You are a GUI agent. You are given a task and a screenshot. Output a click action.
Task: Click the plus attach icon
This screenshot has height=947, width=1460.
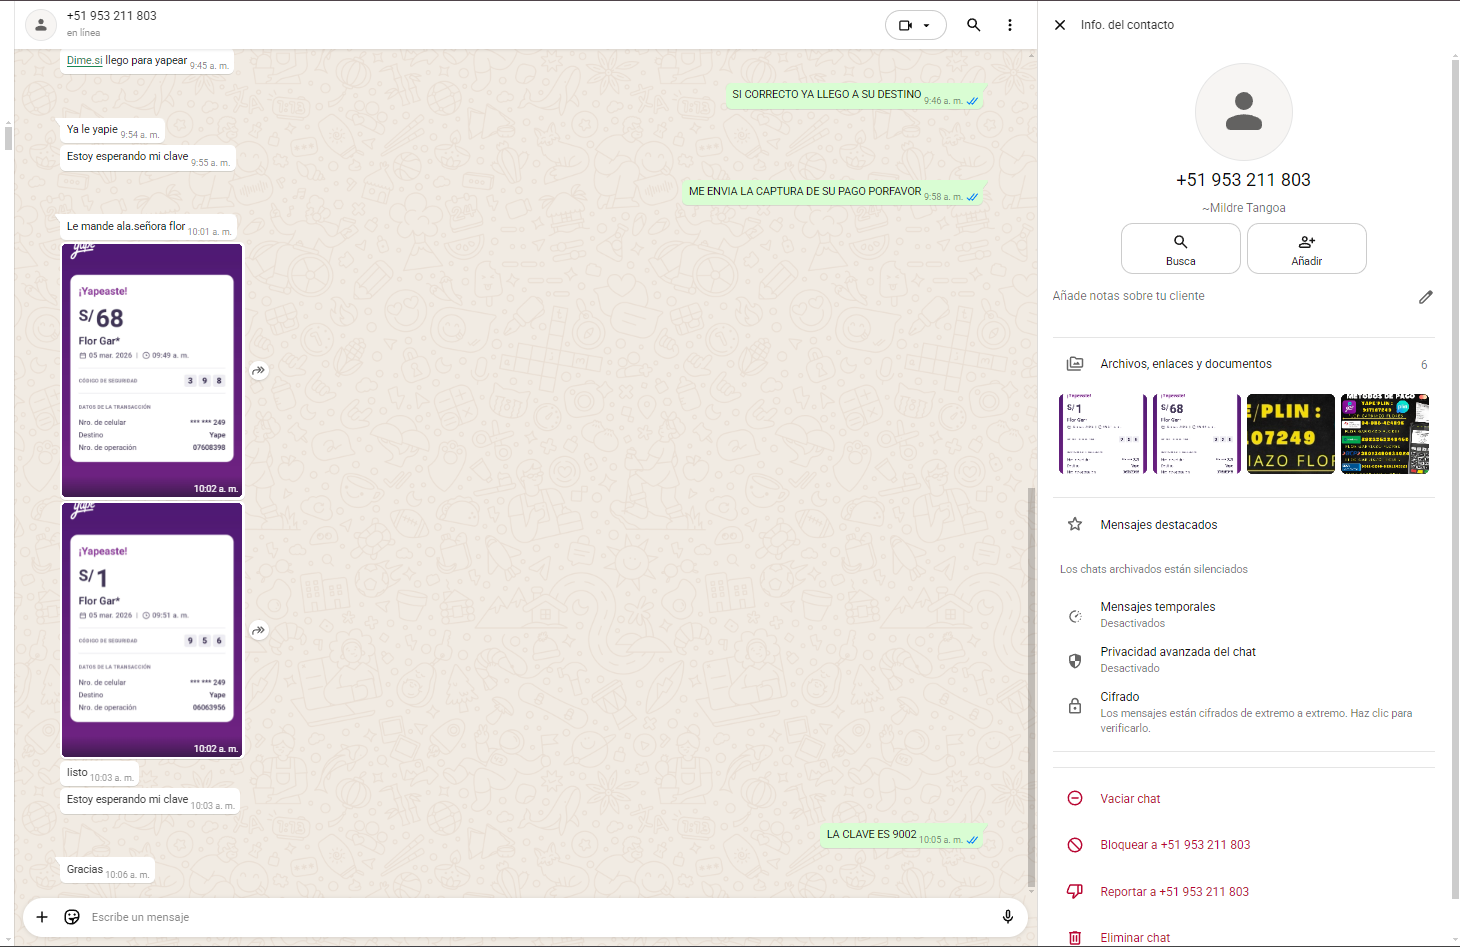click(42, 917)
